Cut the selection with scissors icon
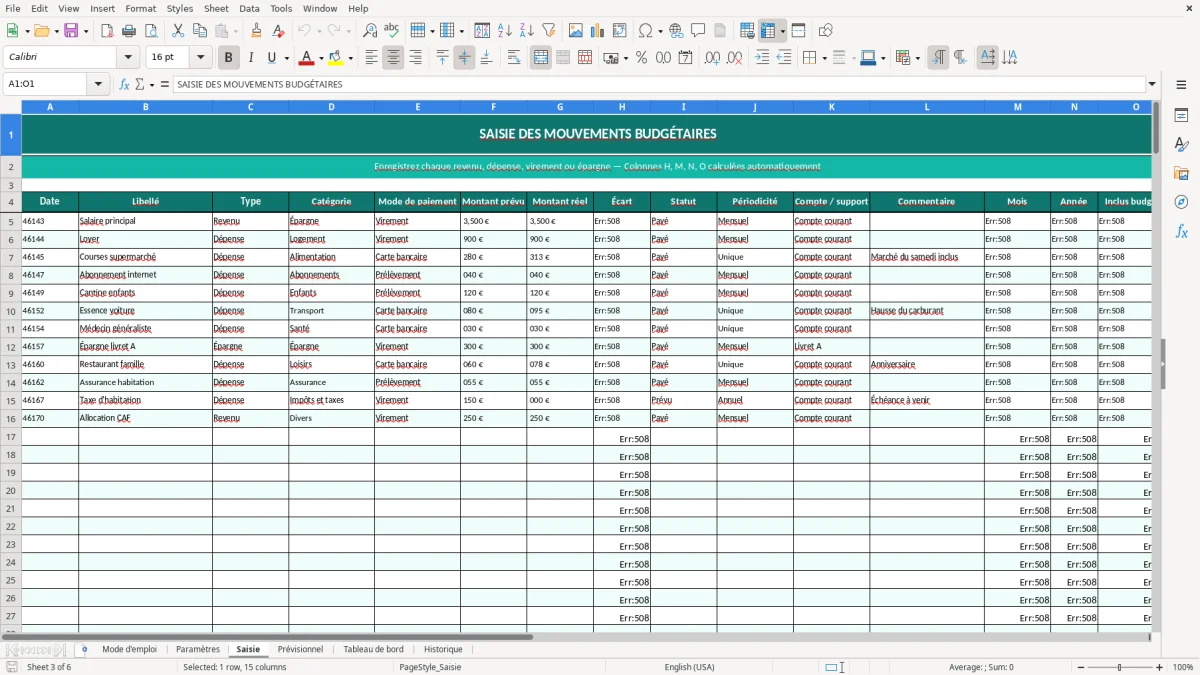Viewport: 1200px width, 675px height. point(178,31)
